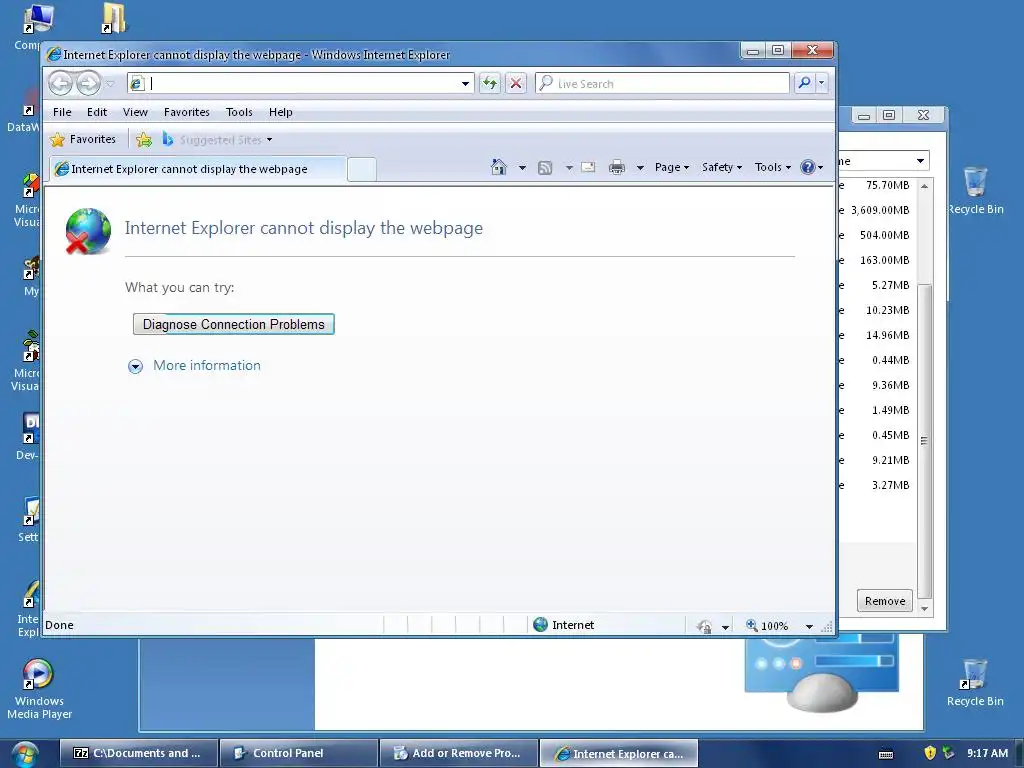Screen dimensions: 1024x768
Task: Select the 14.96MB program entry
Action: coord(875,335)
